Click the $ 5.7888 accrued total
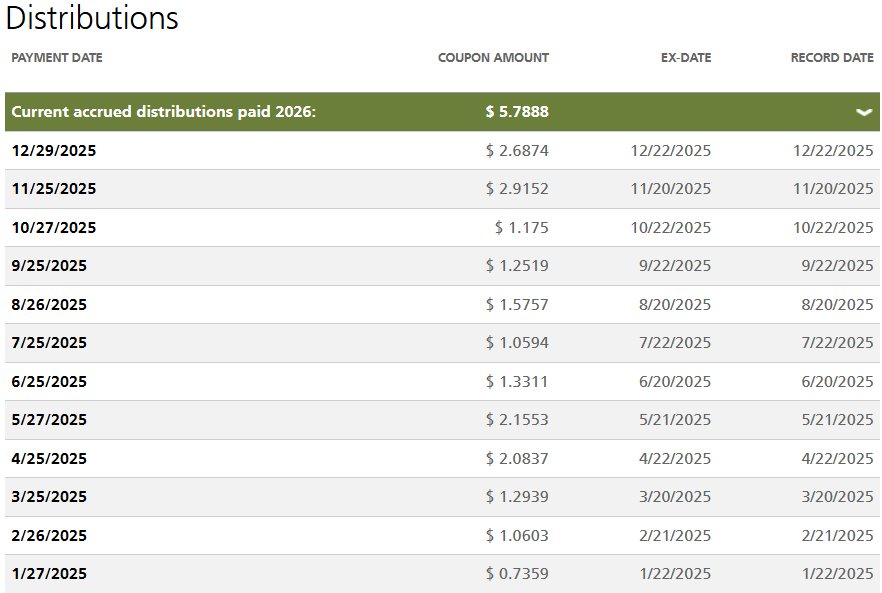The height and width of the screenshot is (593, 882). [517, 112]
